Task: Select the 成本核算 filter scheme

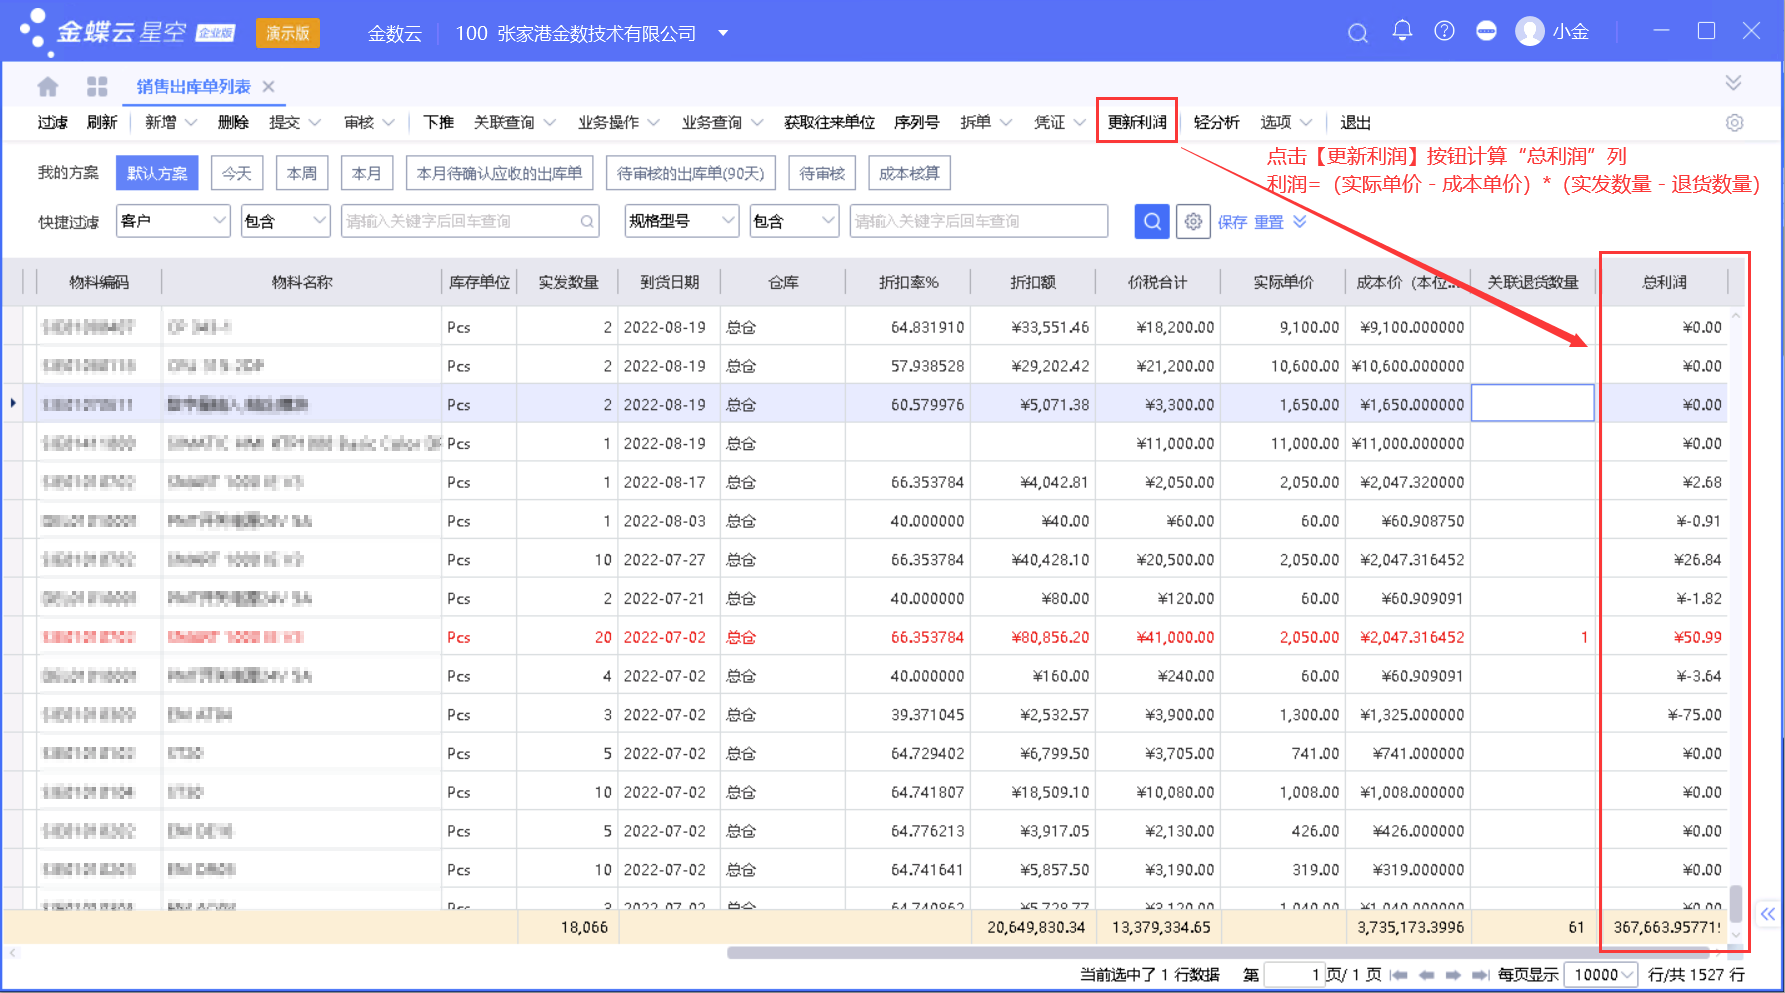Action: (909, 173)
